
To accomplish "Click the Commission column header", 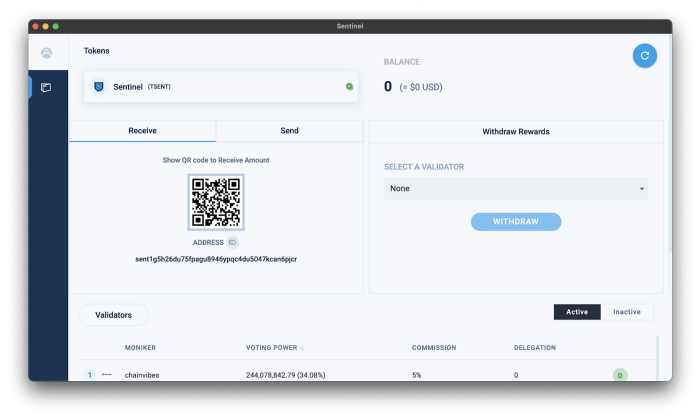I will 433,347.
